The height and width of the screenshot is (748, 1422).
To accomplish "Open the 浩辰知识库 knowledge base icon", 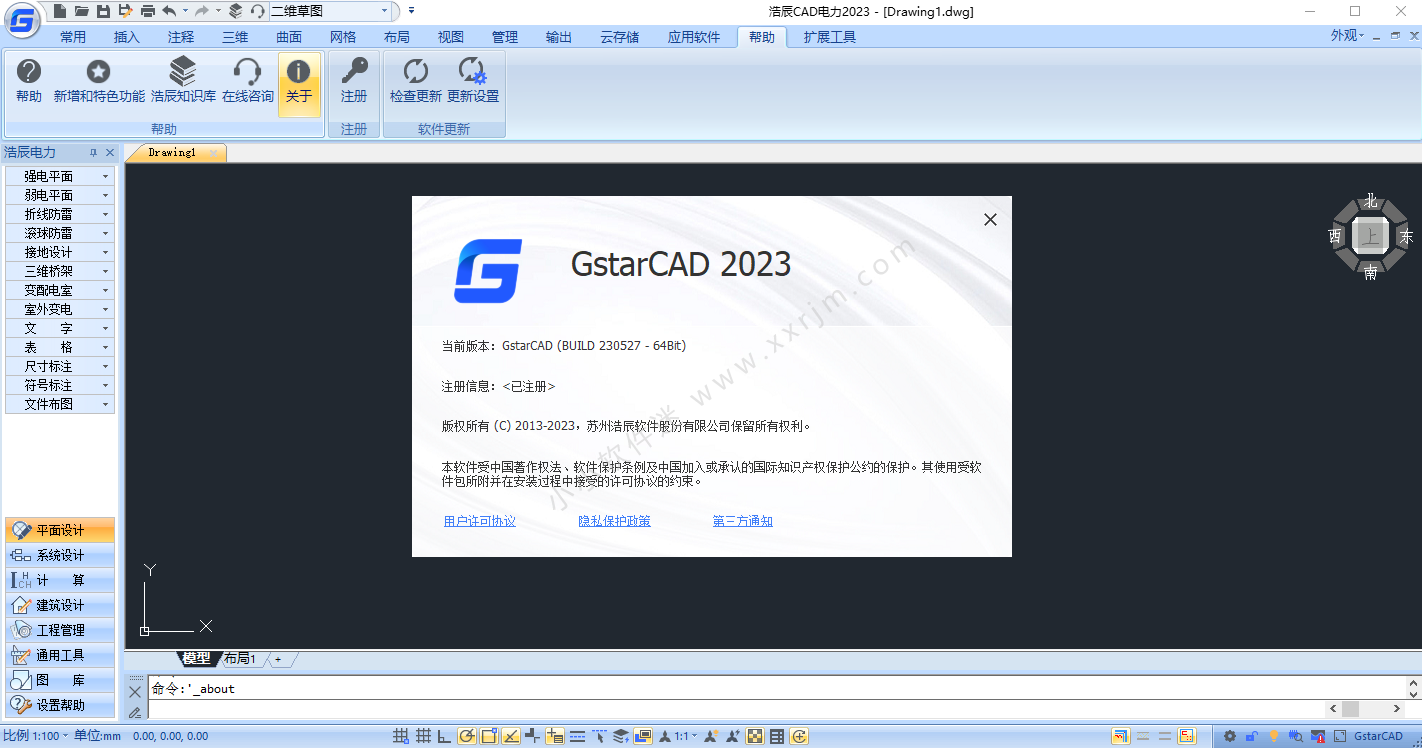I will [x=183, y=81].
